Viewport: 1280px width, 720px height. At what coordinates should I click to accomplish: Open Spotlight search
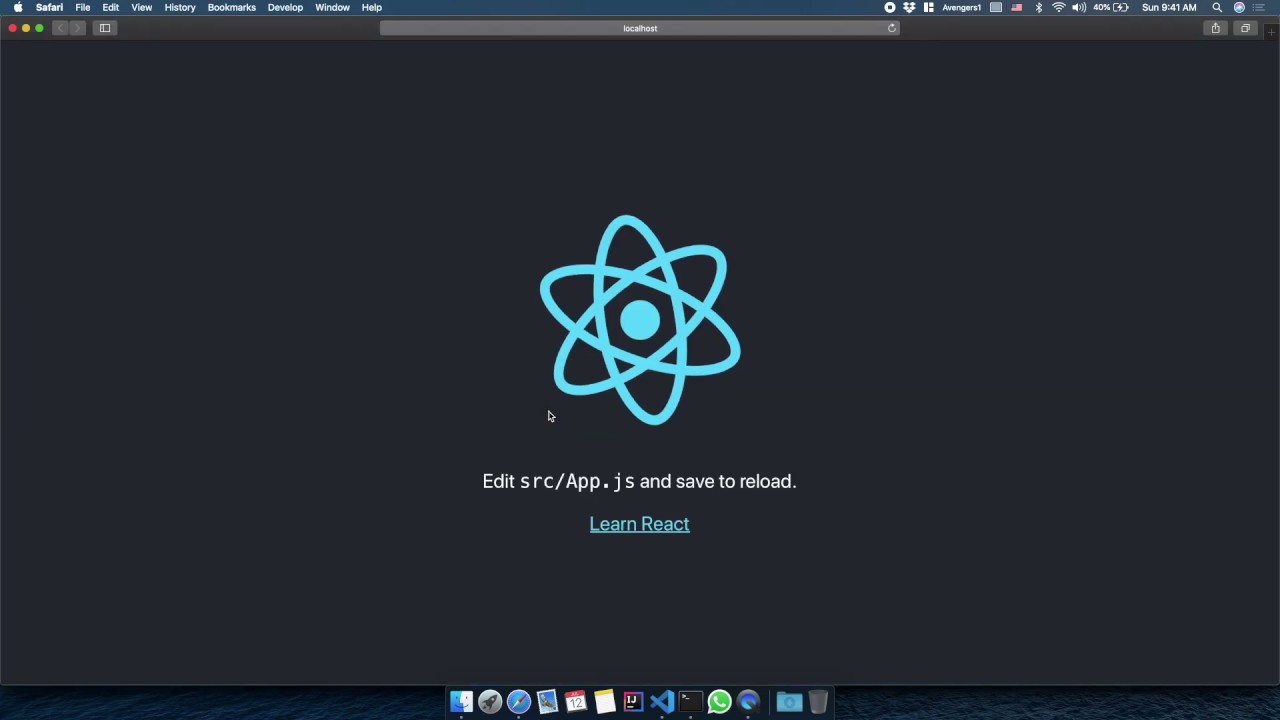coord(1217,7)
